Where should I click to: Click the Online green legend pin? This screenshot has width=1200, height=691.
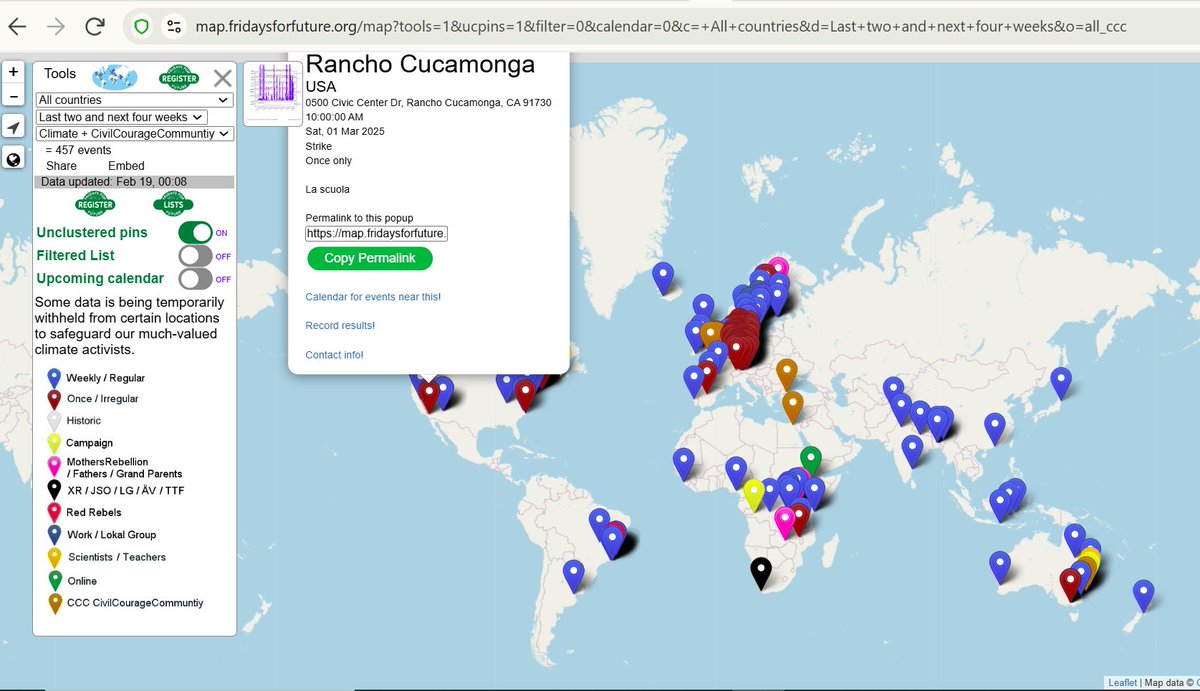tap(54, 579)
